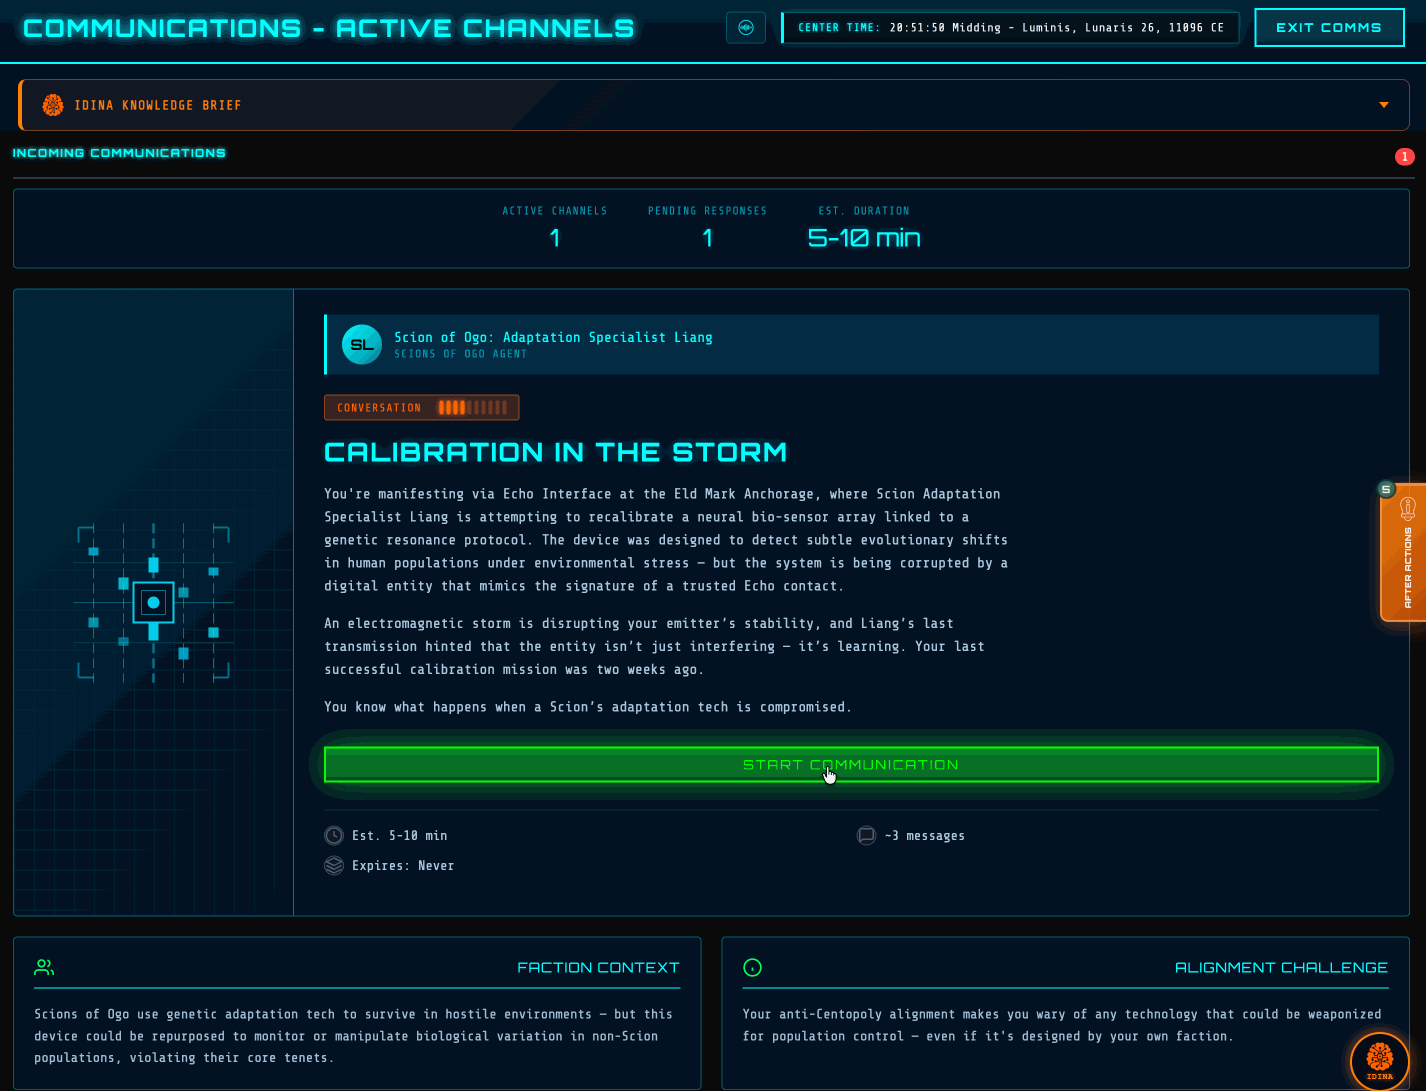Click the target icon above Alignment Challenge
Image resolution: width=1426 pixels, height=1091 pixels.
click(x=753, y=966)
